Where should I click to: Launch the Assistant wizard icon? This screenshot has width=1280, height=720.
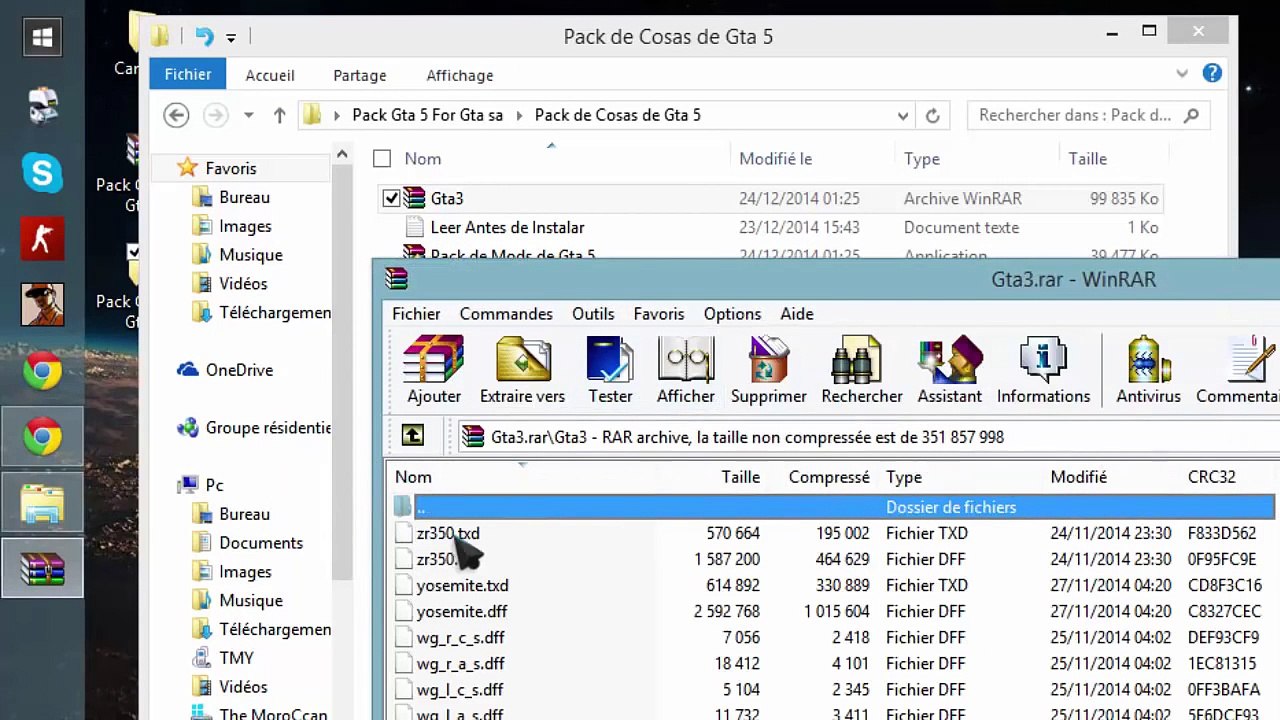[950, 370]
